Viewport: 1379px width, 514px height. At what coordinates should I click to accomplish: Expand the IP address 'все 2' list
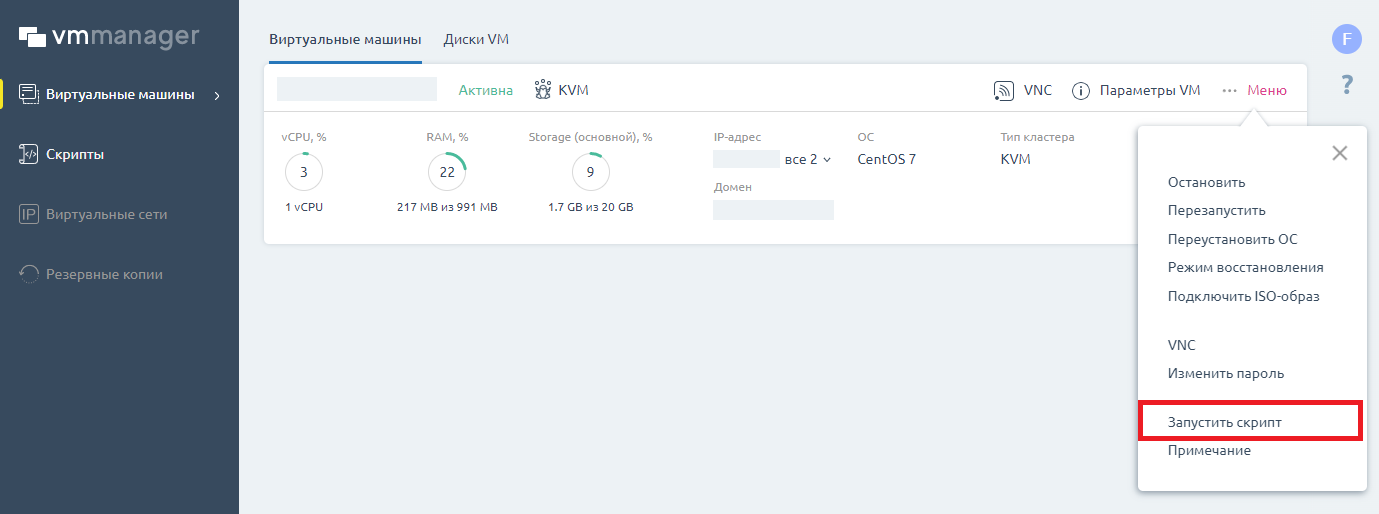(x=808, y=160)
